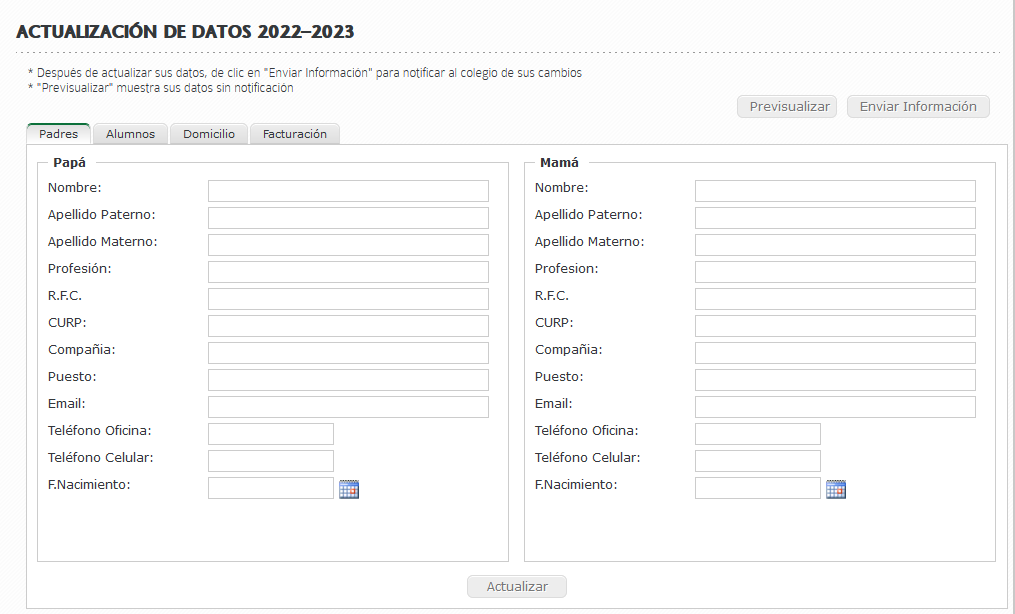1015x614 pixels.
Task: Select the Facturación tab
Action: click(295, 134)
